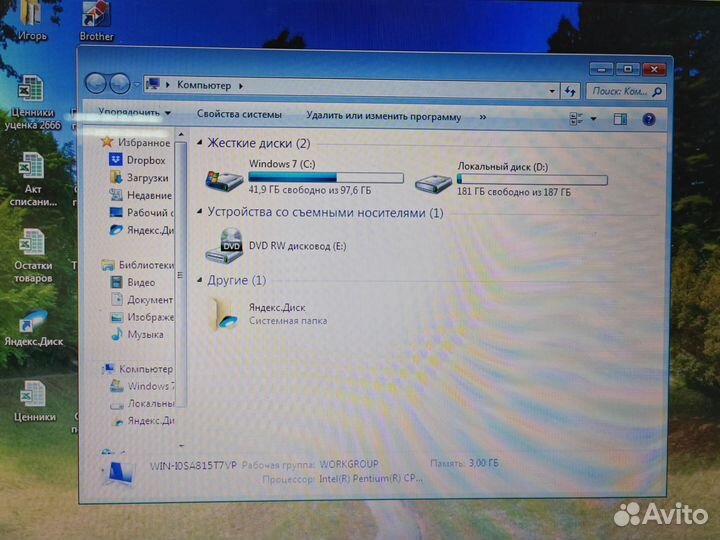Click Intel(R) Pentium(R) processor text
The image size is (720, 540).
(370, 478)
